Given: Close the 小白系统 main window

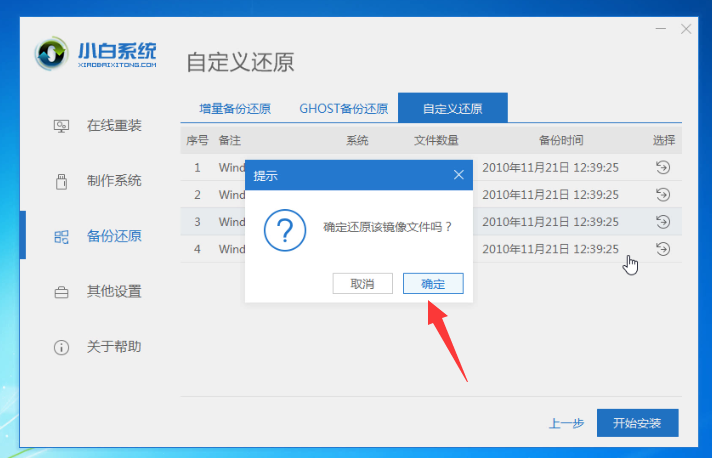Looking at the screenshot, I should 686,29.
